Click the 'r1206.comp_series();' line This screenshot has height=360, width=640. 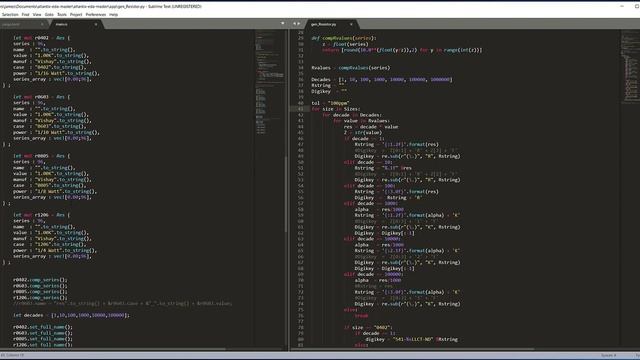click(40, 298)
